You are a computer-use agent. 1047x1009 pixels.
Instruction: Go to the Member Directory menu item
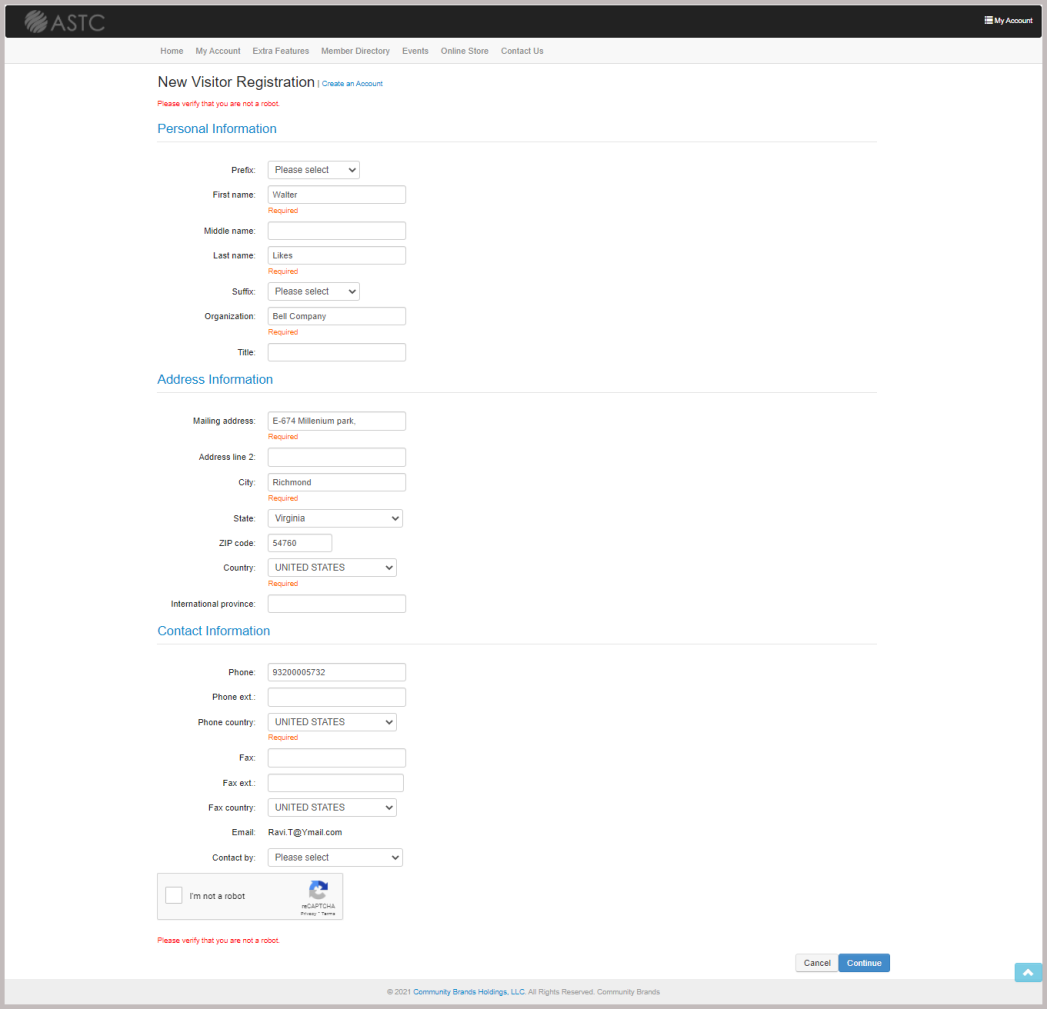pos(355,51)
